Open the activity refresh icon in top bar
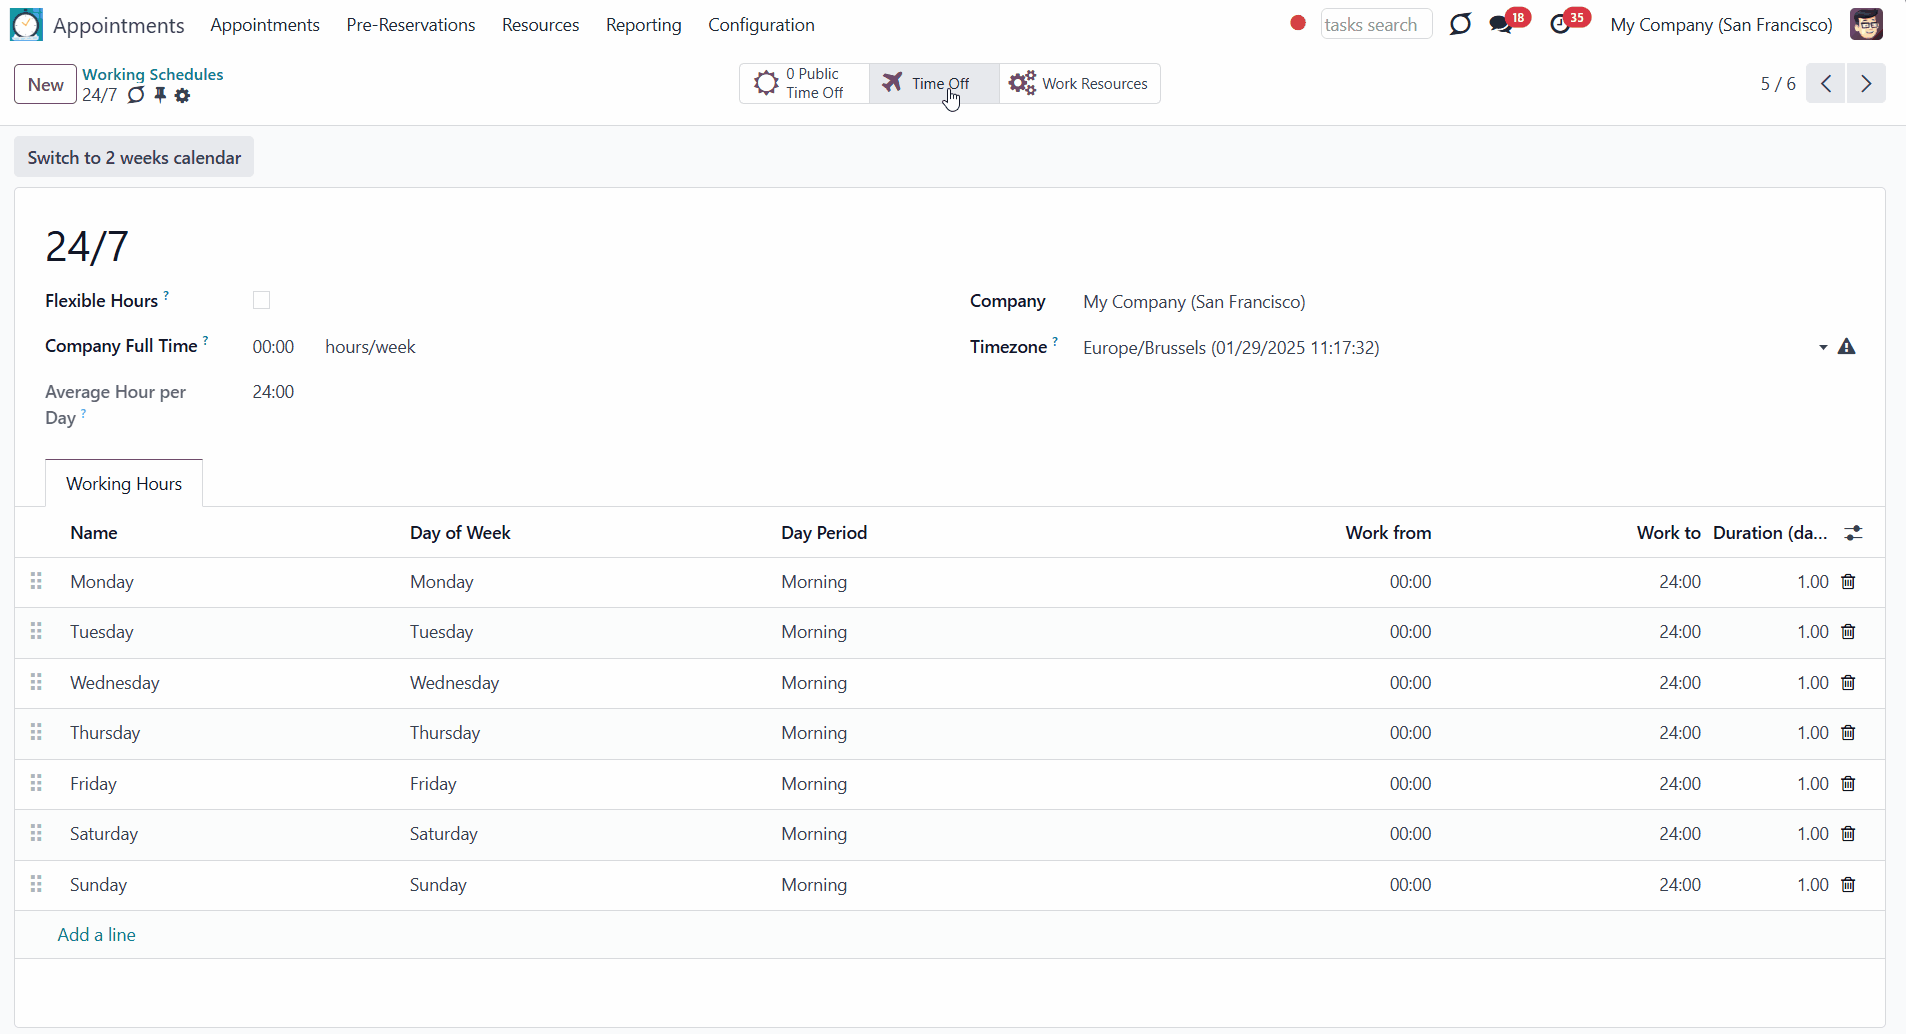Screen dimensions: 1906x1034 pyautogui.click(x=1460, y=24)
